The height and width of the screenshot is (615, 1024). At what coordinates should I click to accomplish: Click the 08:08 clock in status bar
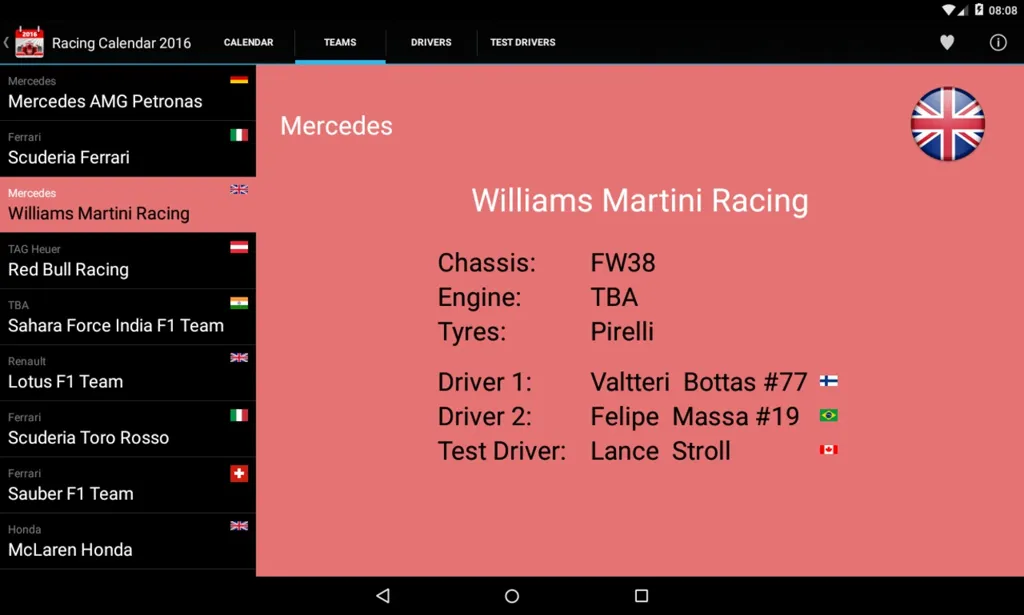[x=1002, y=10]
